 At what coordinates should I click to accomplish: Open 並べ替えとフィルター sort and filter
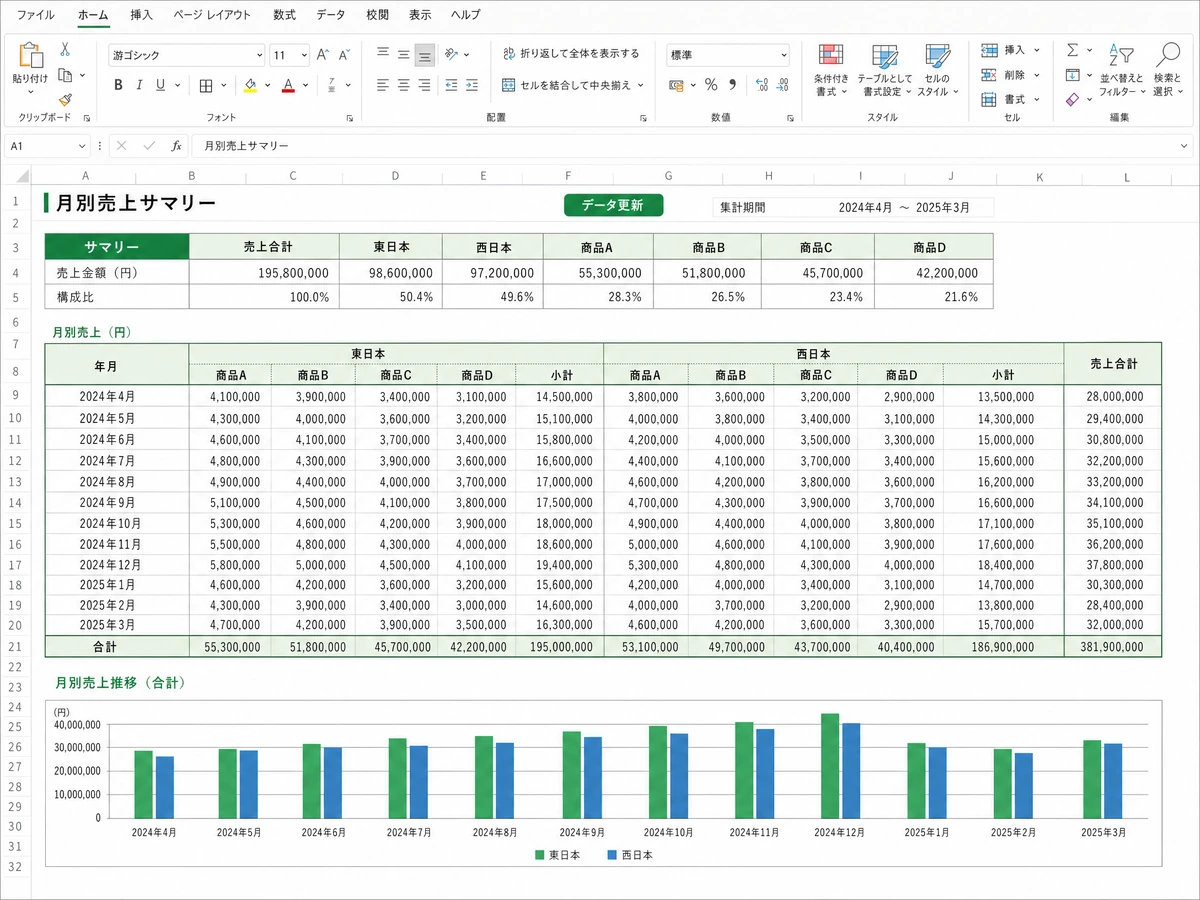point(1121,70)
